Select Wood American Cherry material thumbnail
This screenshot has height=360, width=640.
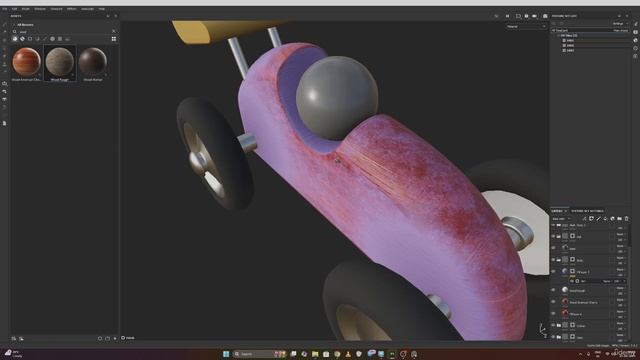tap(27, 62)
